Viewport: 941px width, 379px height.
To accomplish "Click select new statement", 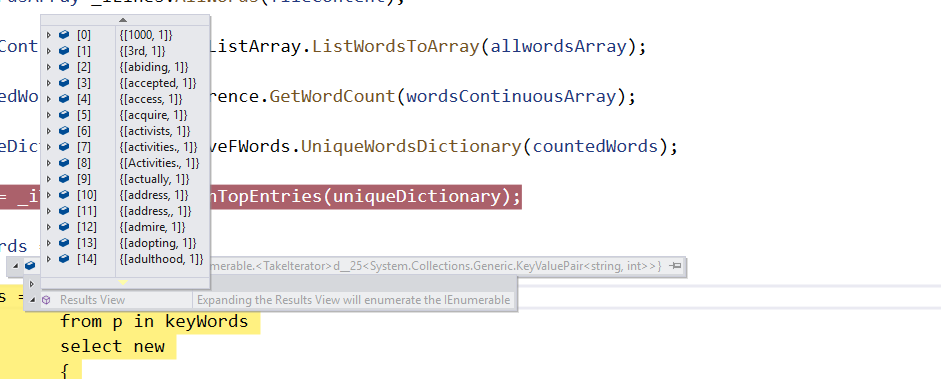I will [112, 346].
